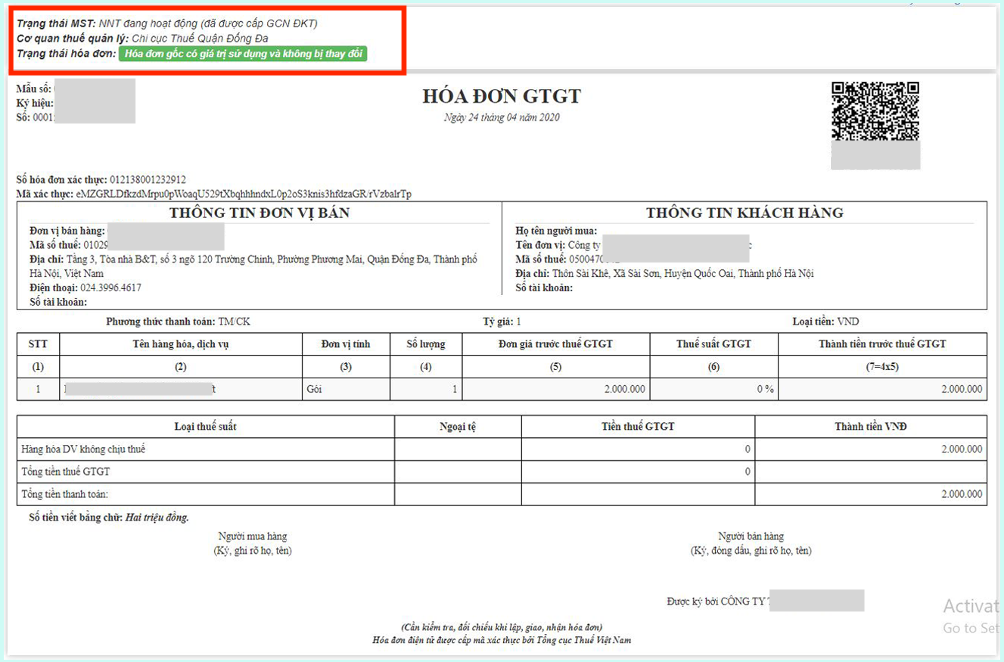Click the THÔNG TIN ĐƠN VỊ BÁN header

(259, 213)
